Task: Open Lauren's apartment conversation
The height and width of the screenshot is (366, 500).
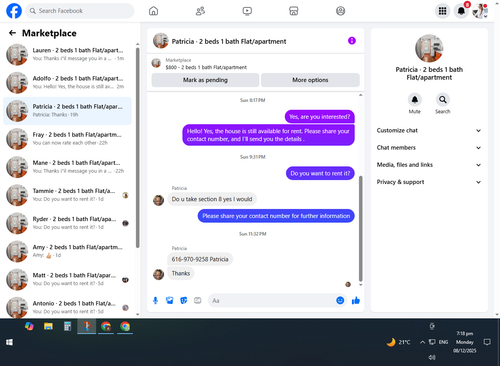Action: pyautogui.click(x=67, y=54)
